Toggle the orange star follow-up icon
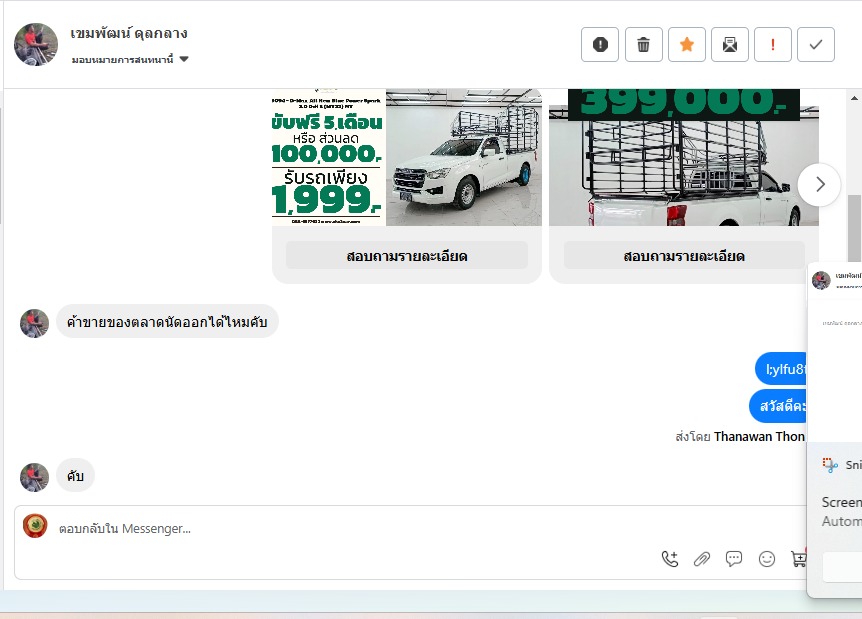 [687, 45]
